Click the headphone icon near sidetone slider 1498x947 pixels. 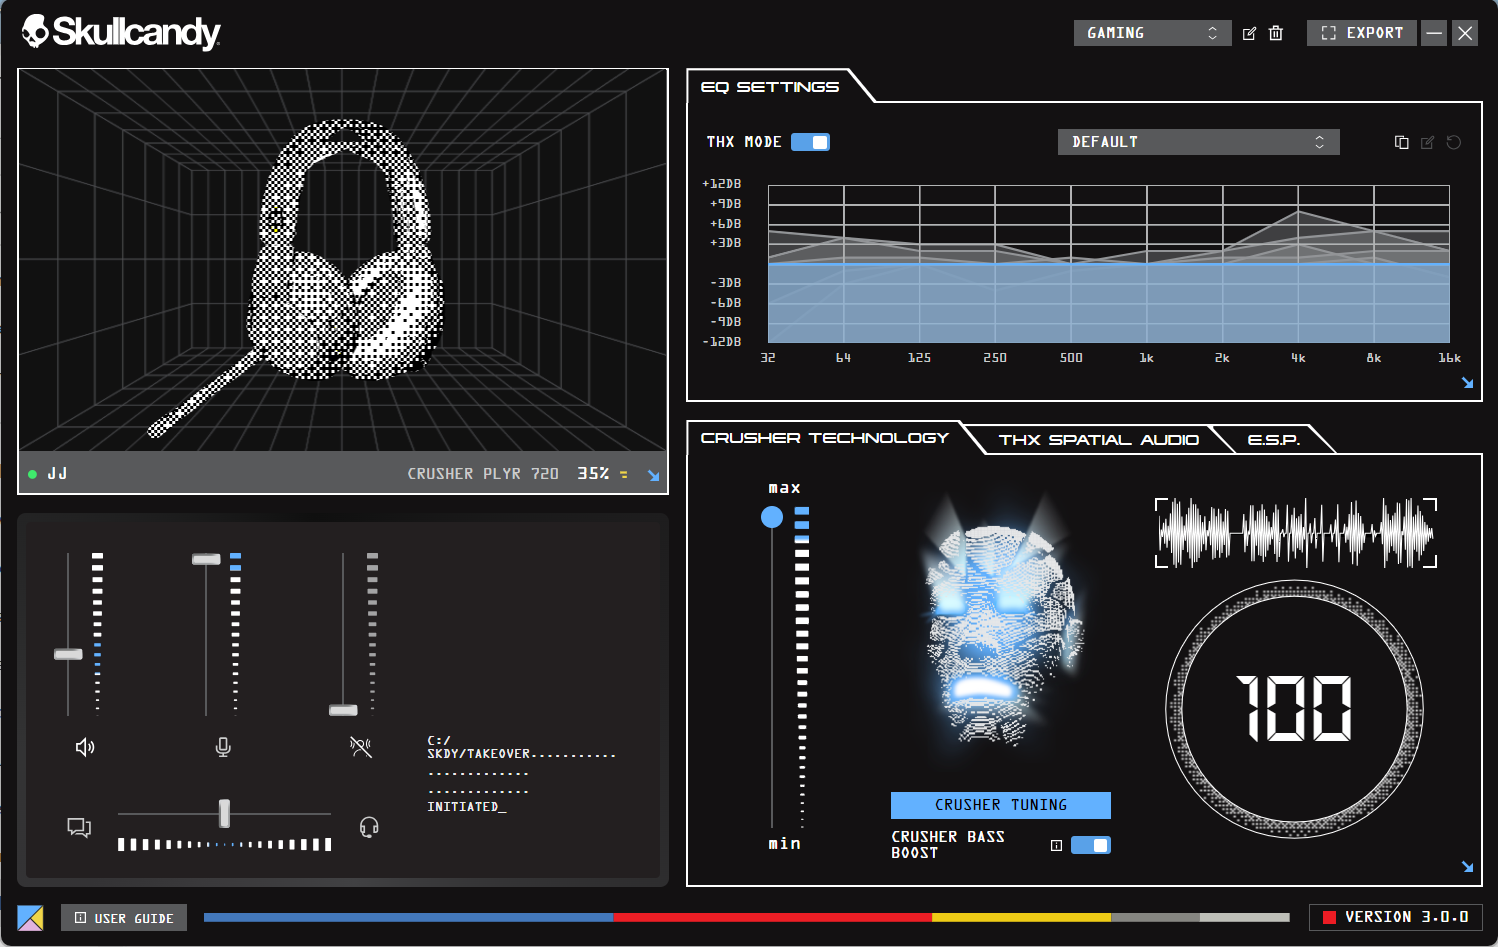tap(368, 826)
